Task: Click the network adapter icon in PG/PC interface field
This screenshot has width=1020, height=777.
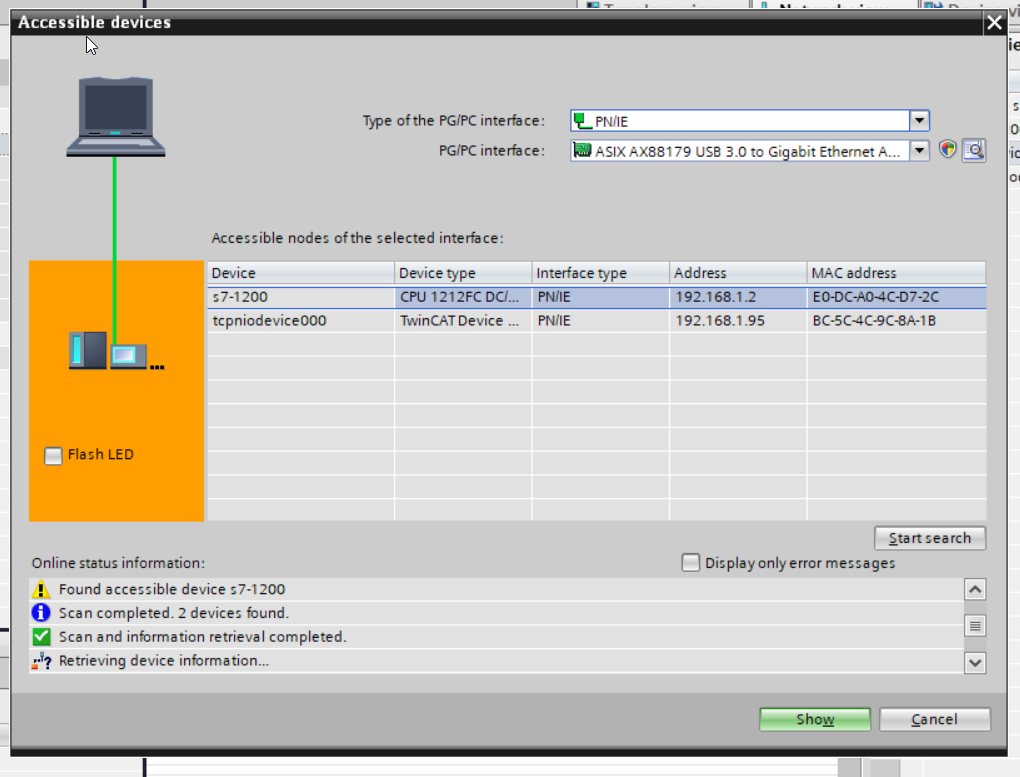Action: [x=582, y=151]
